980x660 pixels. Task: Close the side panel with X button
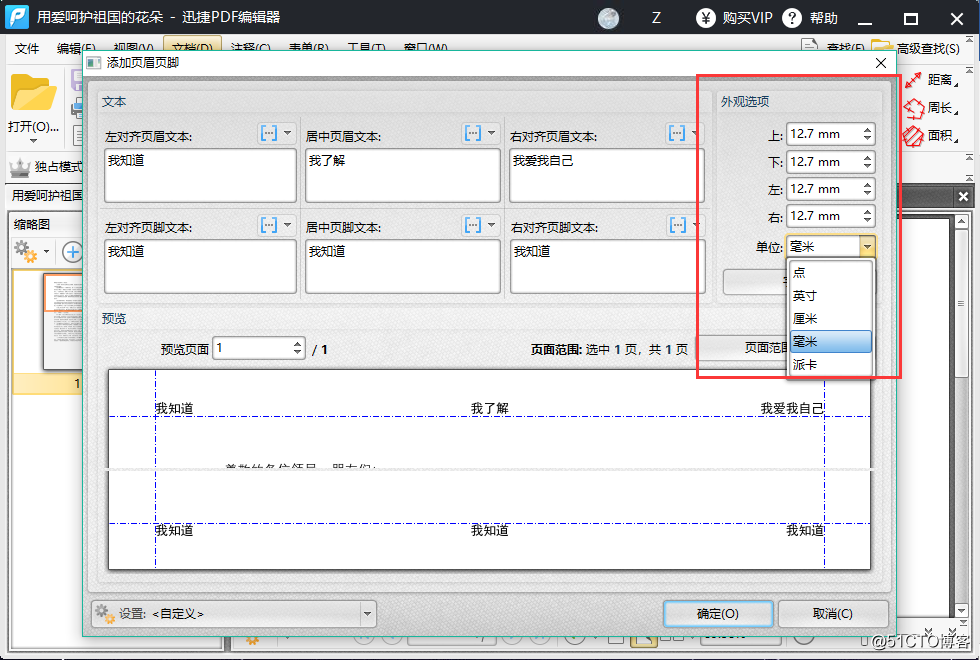963,197
